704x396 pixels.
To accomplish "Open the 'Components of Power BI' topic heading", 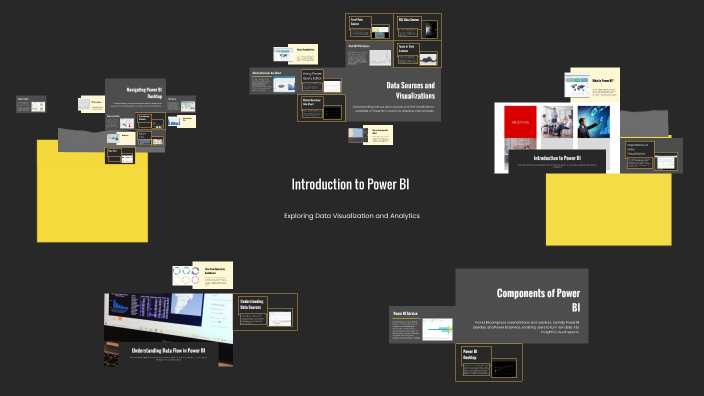I will pyautogui.click(x=538, y=300).
